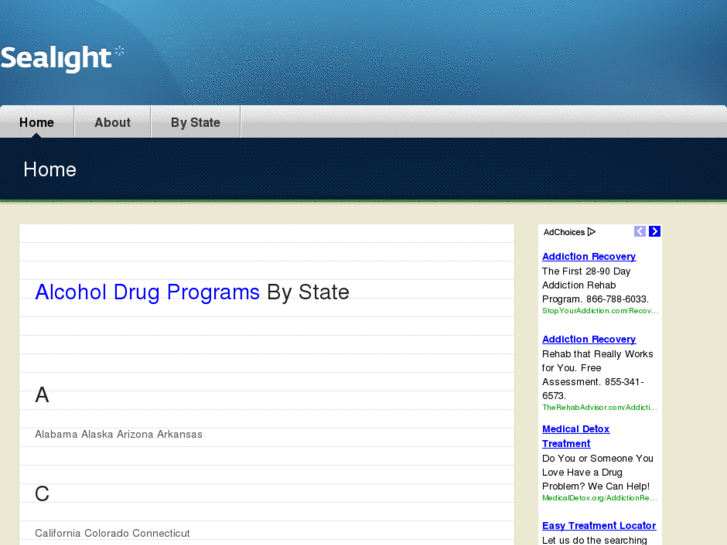The width and height of the screenshot is (727, 545).
Task: Go to next ad with right arrow
Action: coord(655,231)
